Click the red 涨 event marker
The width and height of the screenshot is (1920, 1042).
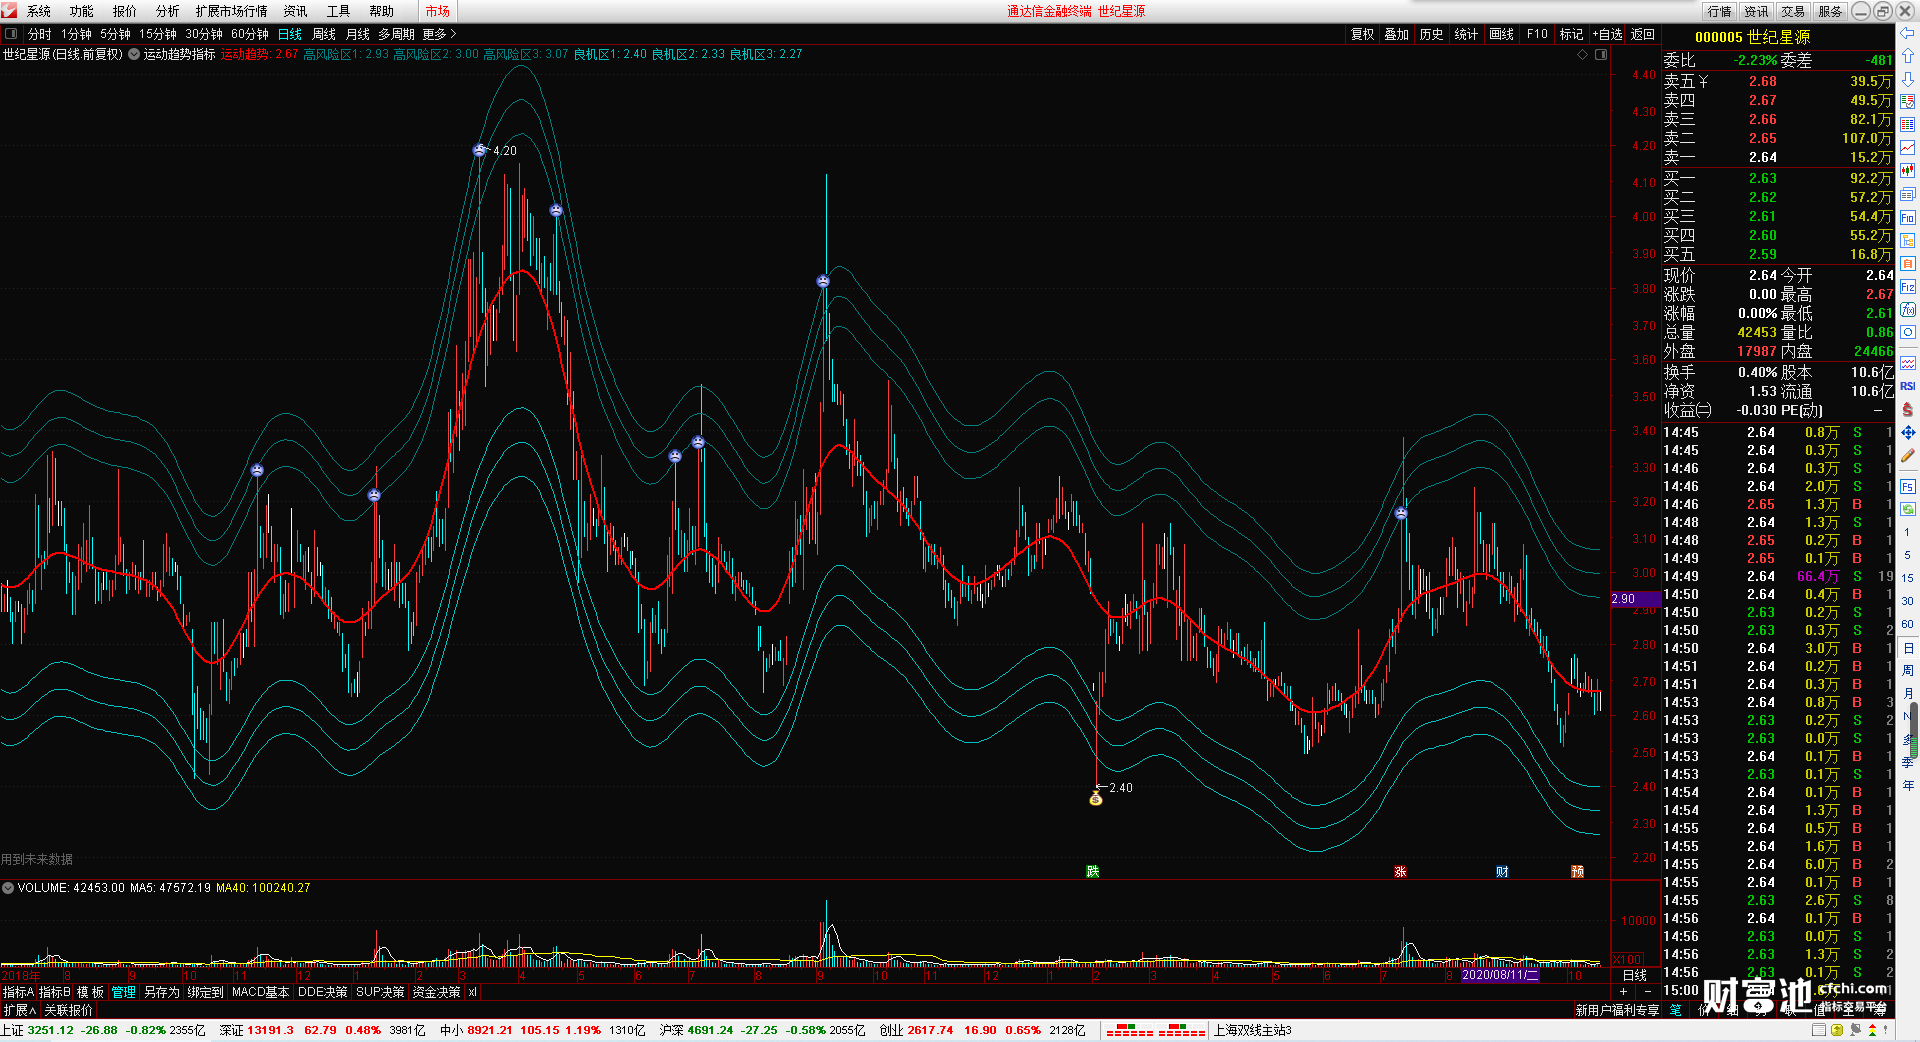click(x=1400, y=872)
